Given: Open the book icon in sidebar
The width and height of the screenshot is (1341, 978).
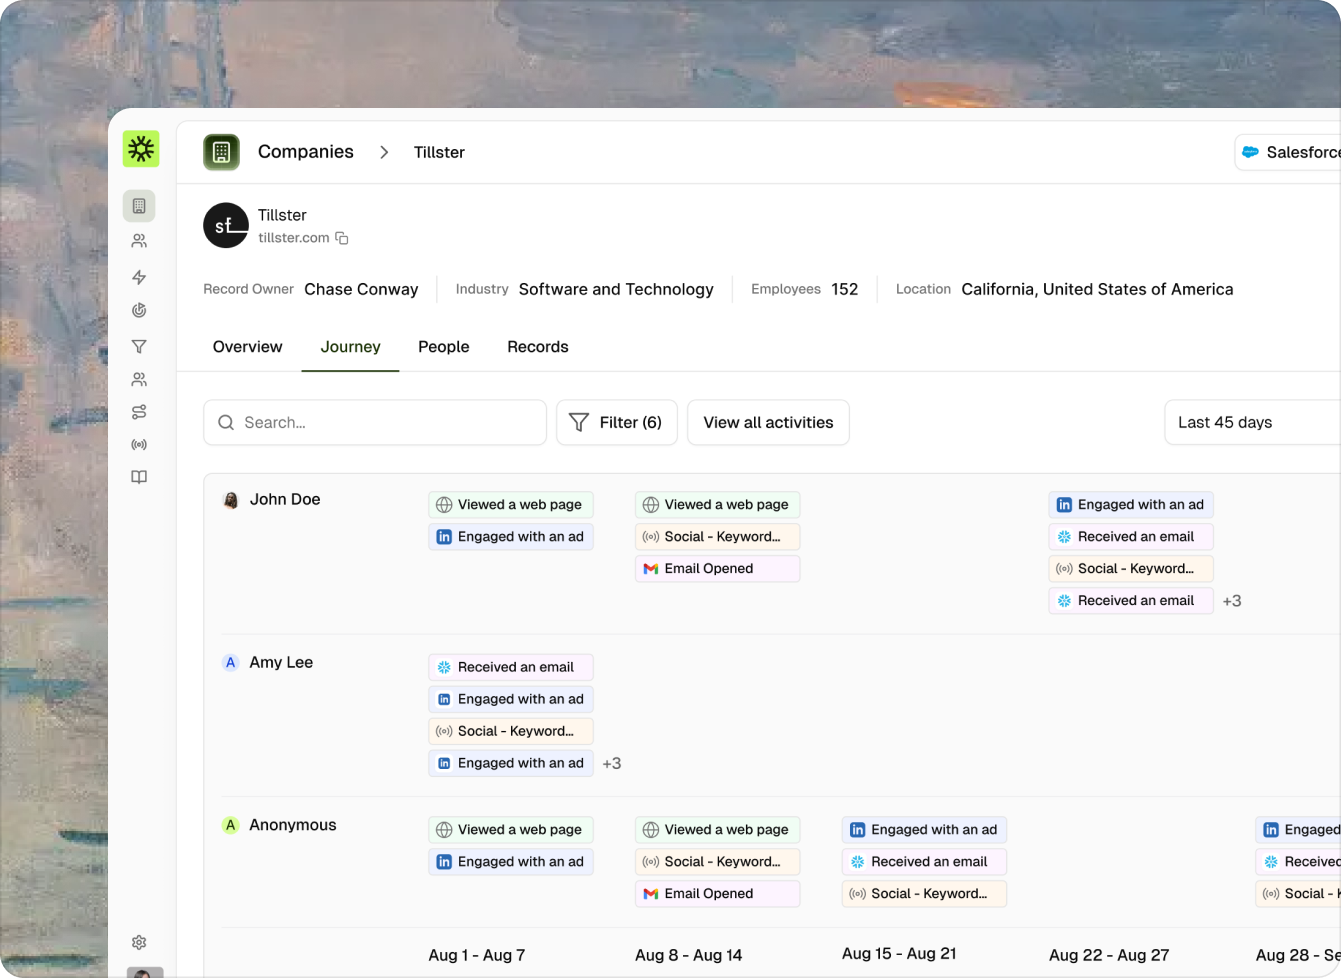Looking at the screenshot, I should coord(139,477).
